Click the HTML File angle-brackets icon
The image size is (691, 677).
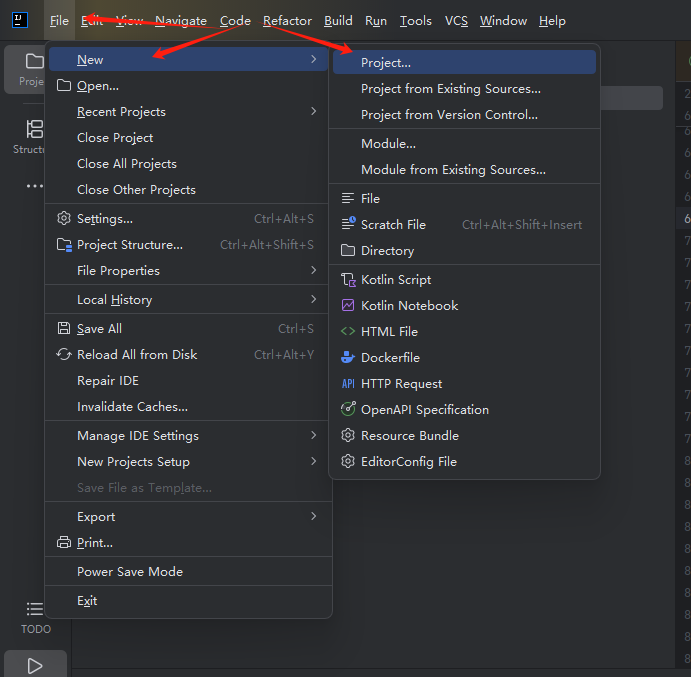tap(348, 331)
